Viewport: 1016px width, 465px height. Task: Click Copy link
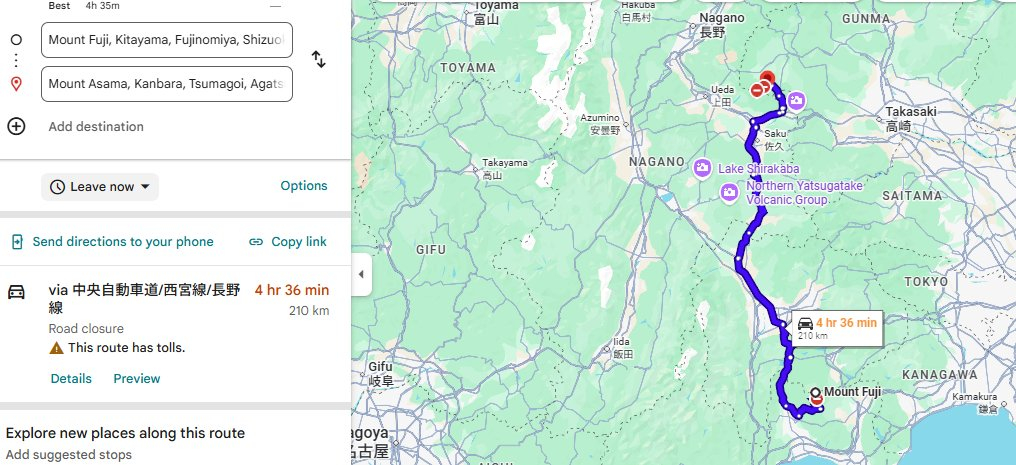pyautogui.click(x=288, y=241)
